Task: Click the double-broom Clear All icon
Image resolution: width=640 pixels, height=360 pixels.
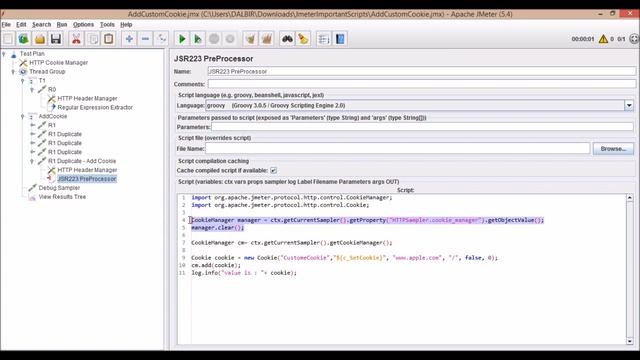Action: tap(267, 39)
